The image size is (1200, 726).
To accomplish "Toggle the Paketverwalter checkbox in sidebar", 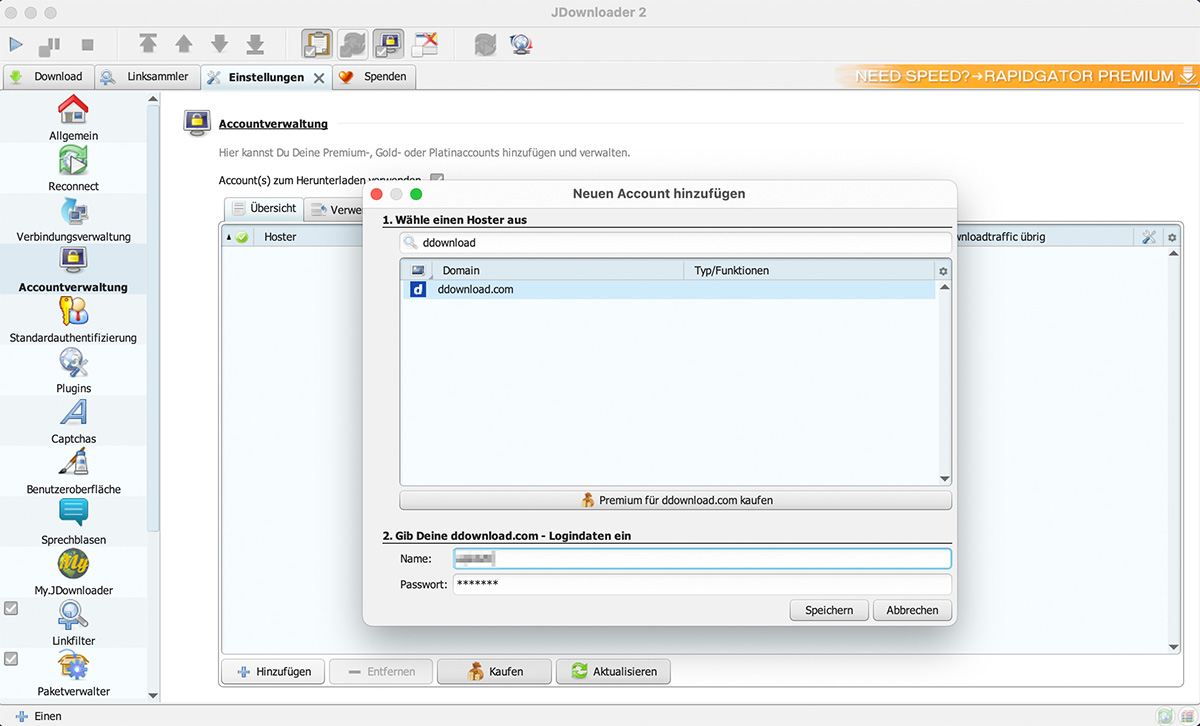I will click(x=11, y=658).
